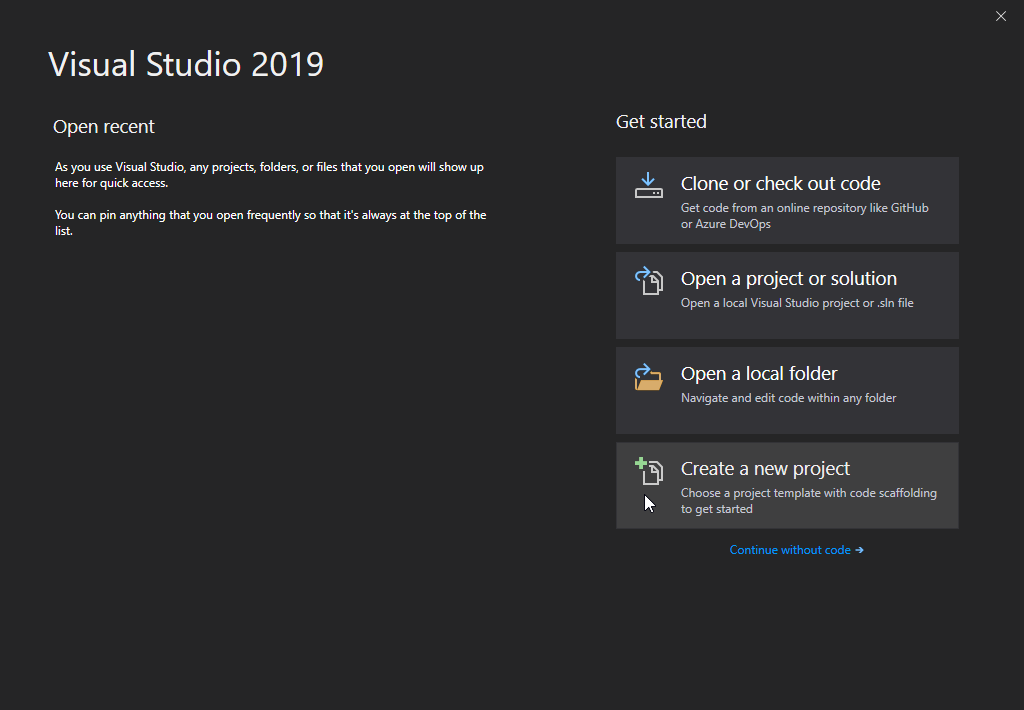Click the 'Open a local Visual Studio project' description
The image size is (1024, 710).
click(797, 303)
